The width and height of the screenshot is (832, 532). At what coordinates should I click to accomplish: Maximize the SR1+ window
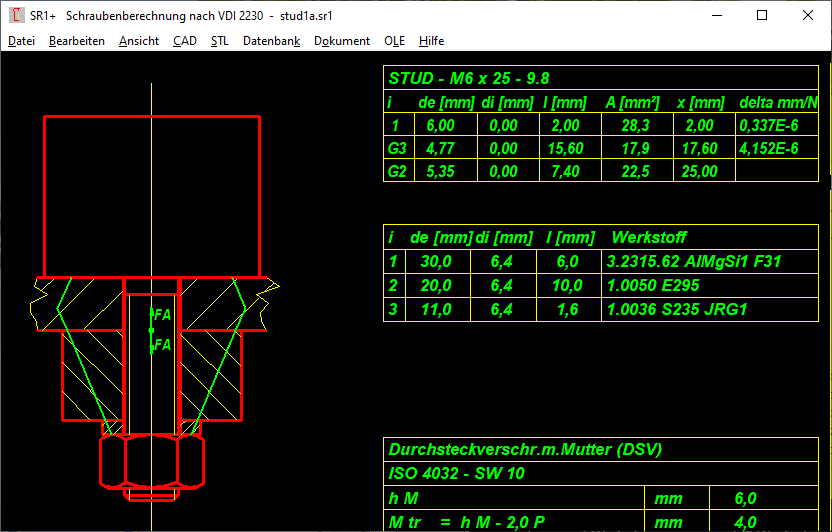[762, 15]
